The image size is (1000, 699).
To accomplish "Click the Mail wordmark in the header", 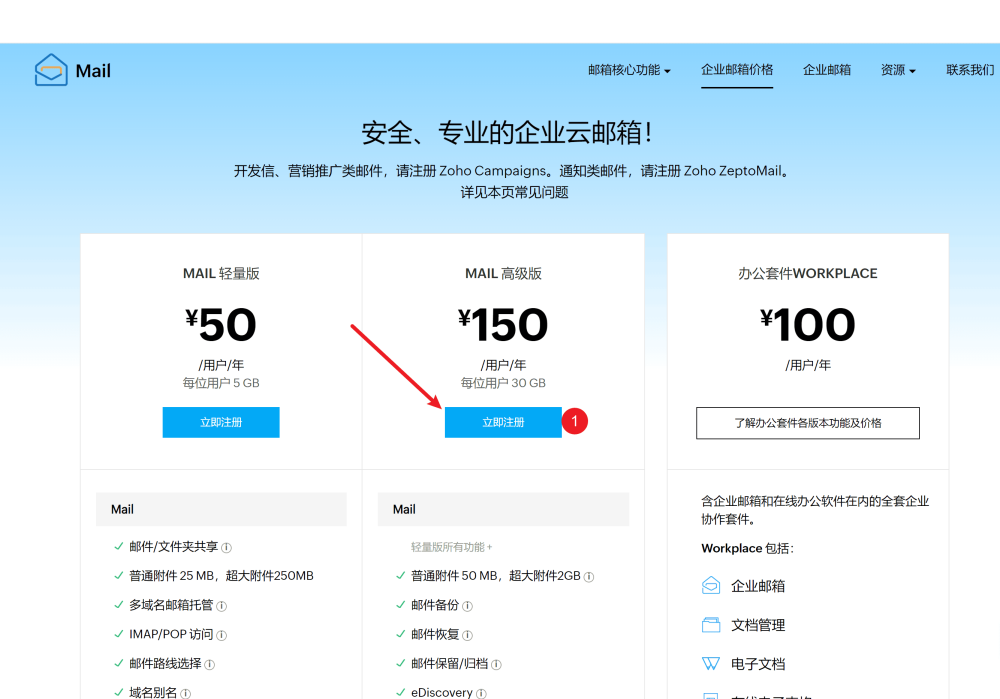I will point(93,71).
